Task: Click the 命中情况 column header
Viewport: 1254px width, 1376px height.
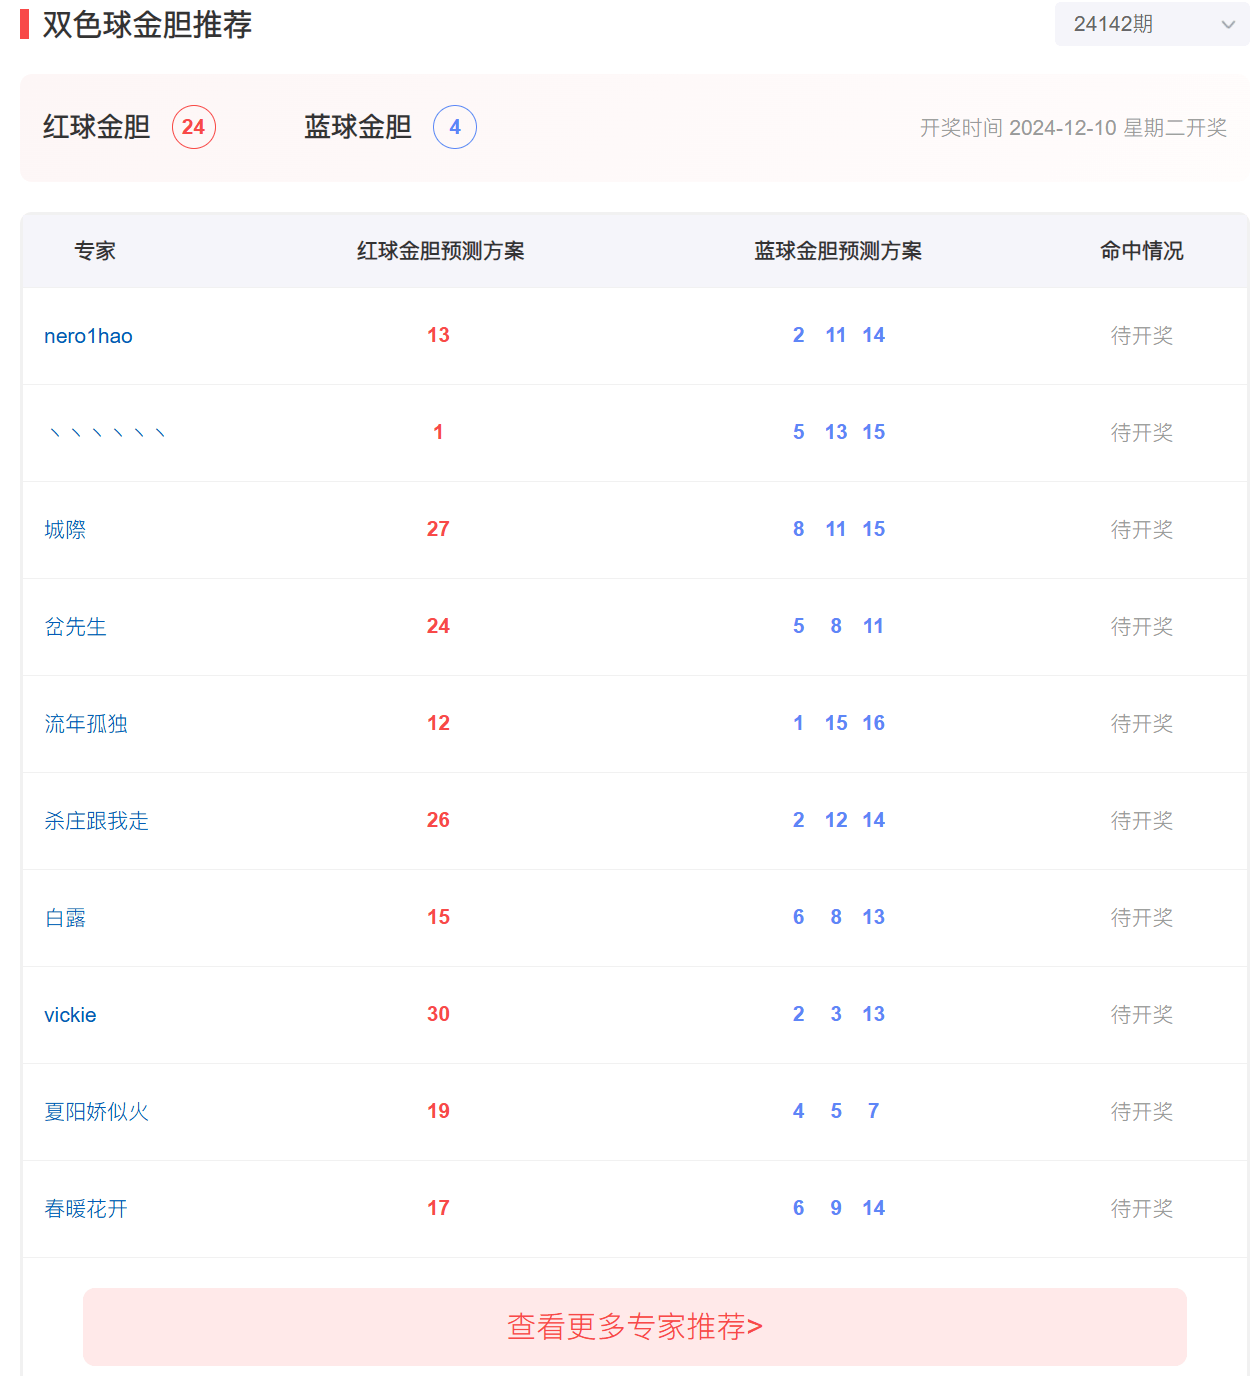Action: point(1142,251)
